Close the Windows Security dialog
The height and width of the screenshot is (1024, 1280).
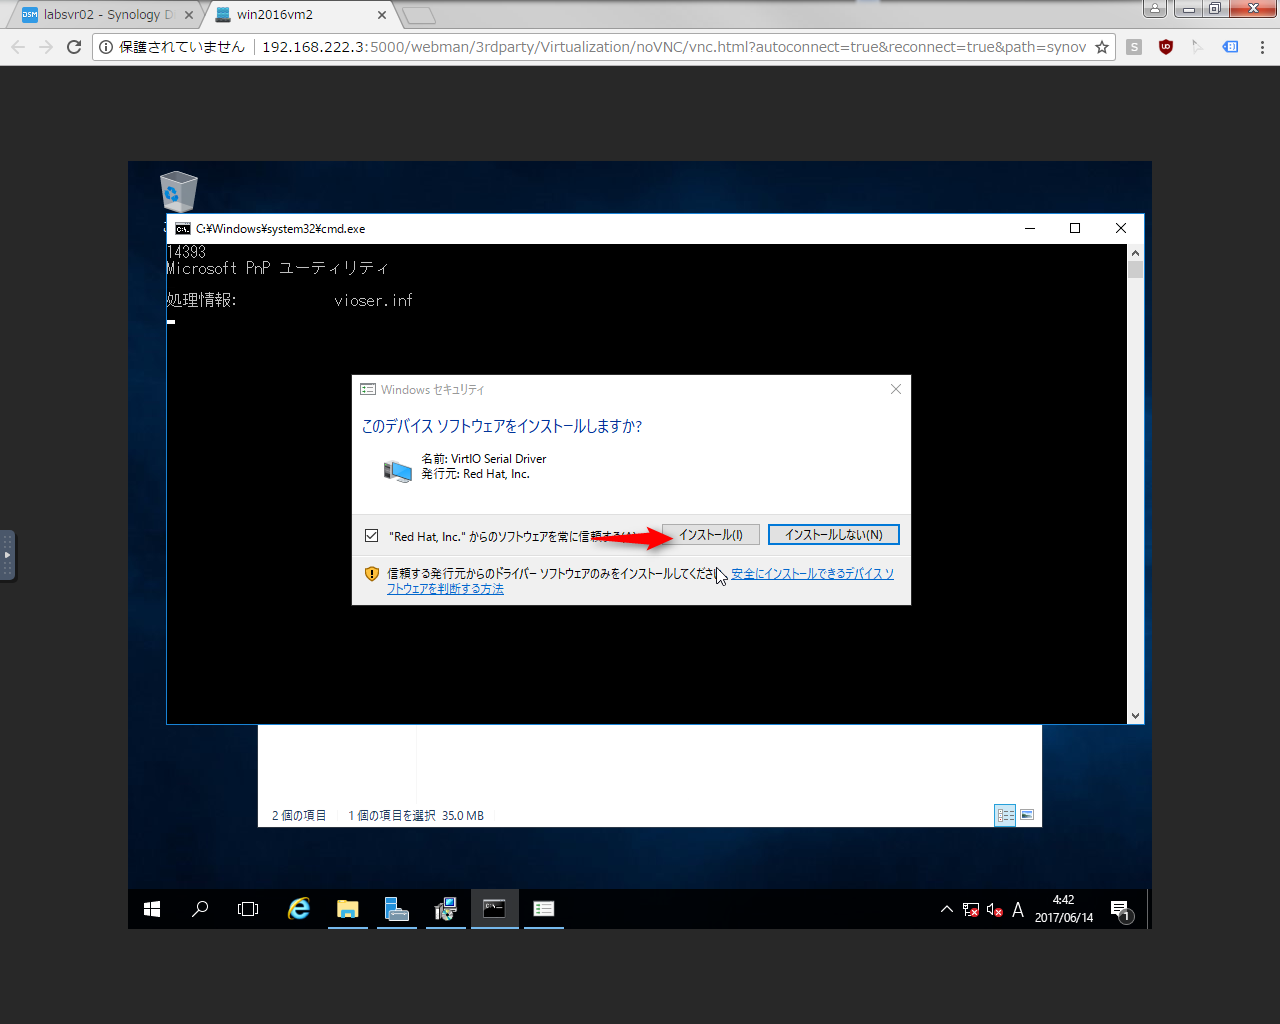click(896, 389)
